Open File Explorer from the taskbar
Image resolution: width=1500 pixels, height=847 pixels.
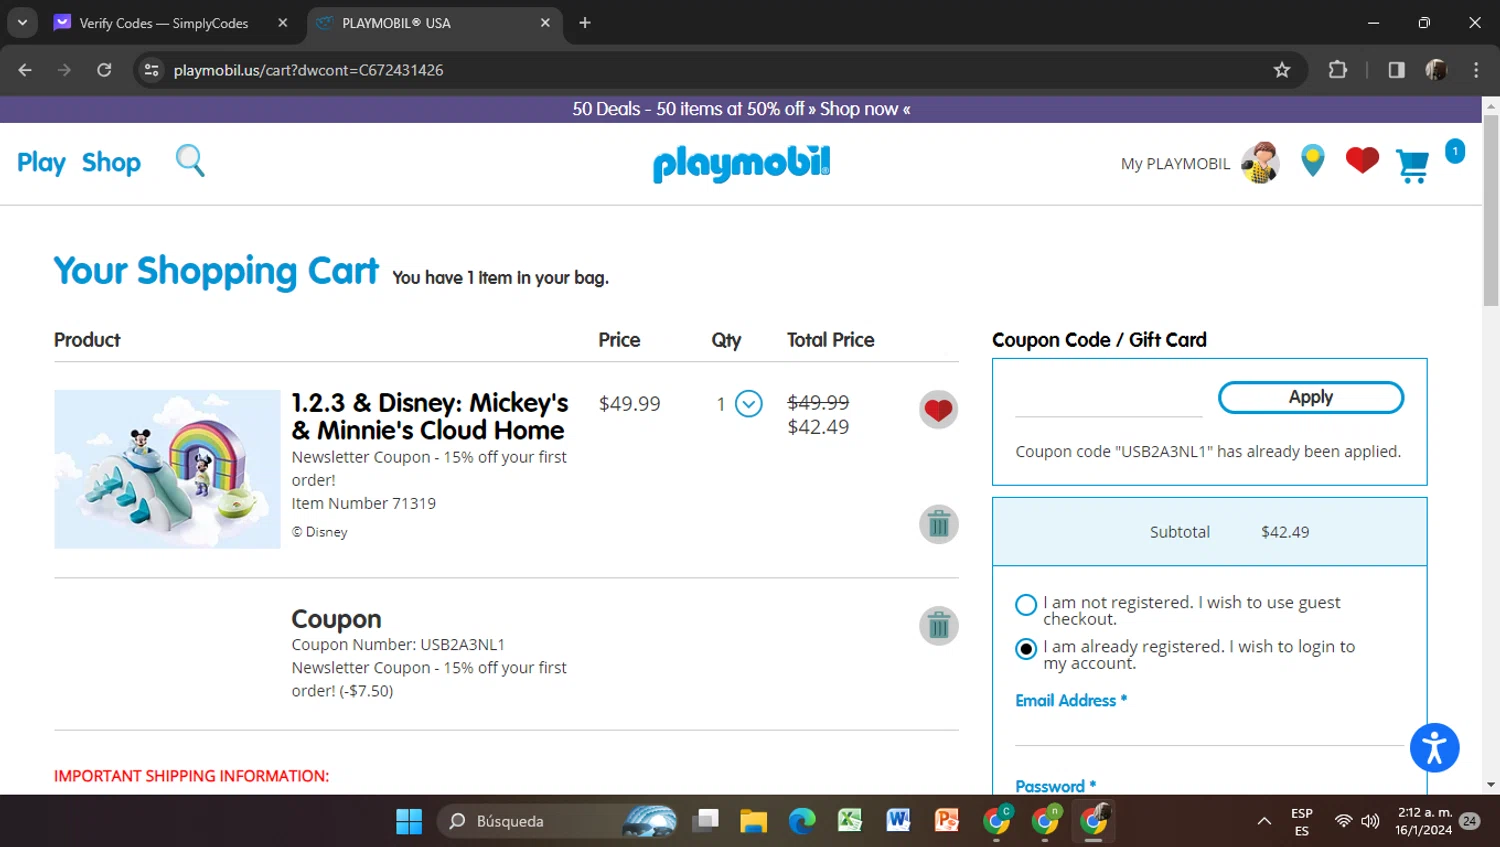[x=753, y=821]
